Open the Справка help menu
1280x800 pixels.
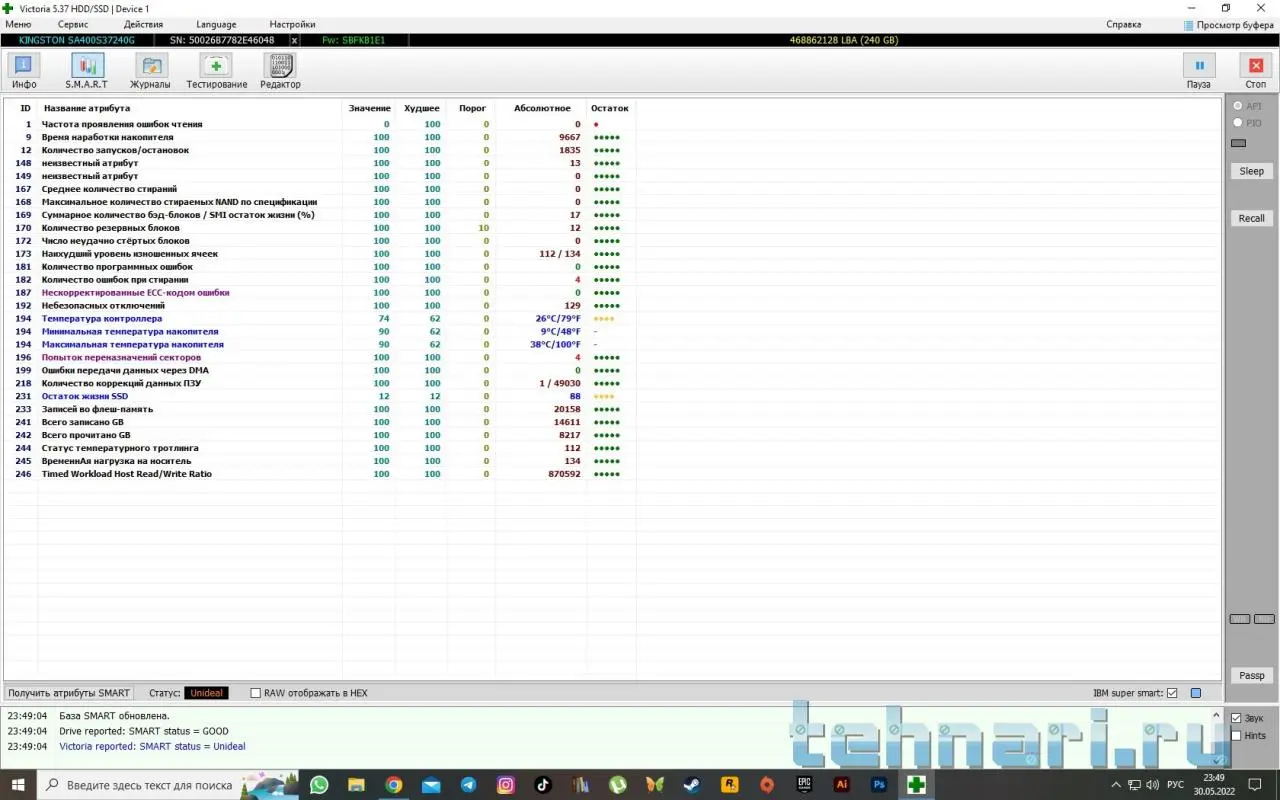pos(1124,24)
